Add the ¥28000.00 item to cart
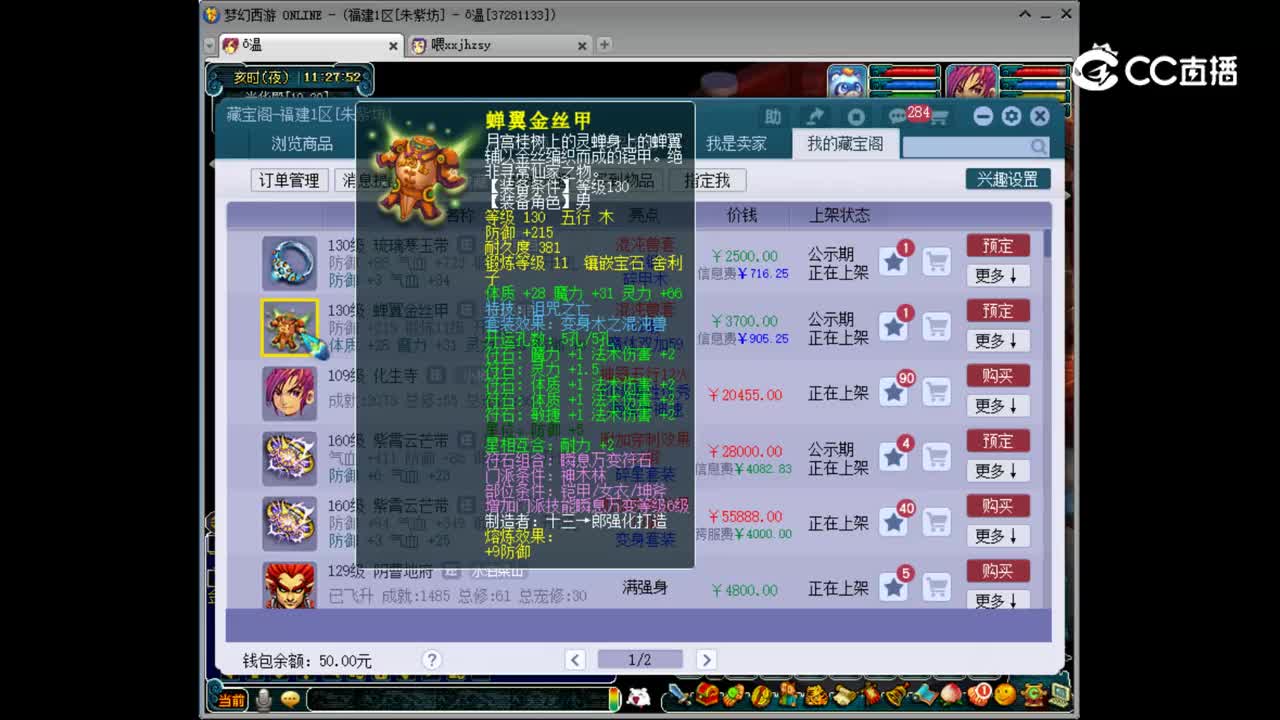Image resolution: width=1280 pixels, height=720 pixels. [936, 458]
